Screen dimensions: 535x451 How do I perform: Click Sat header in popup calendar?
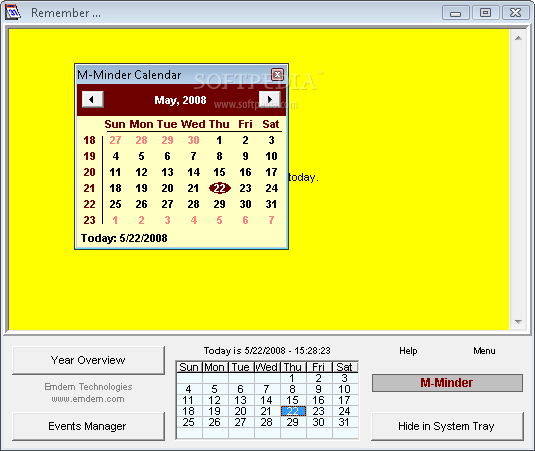pos(271,124)
